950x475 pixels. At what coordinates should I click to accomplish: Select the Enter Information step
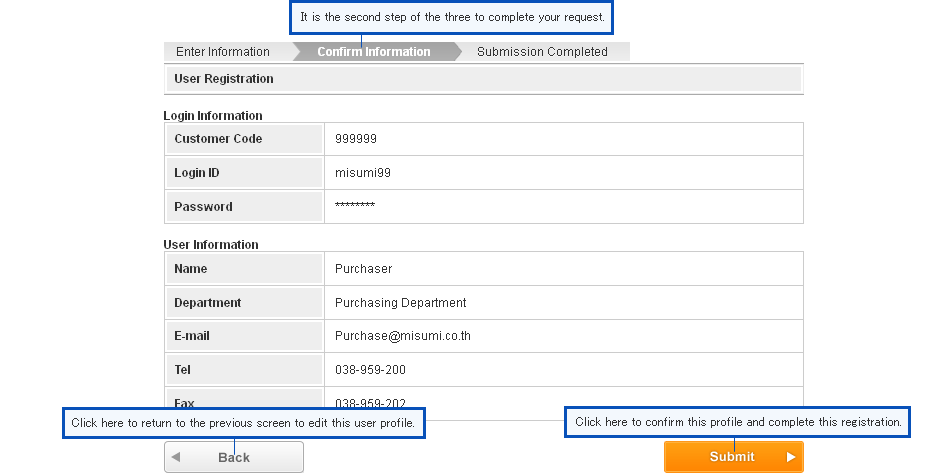(x=223, y=51)
